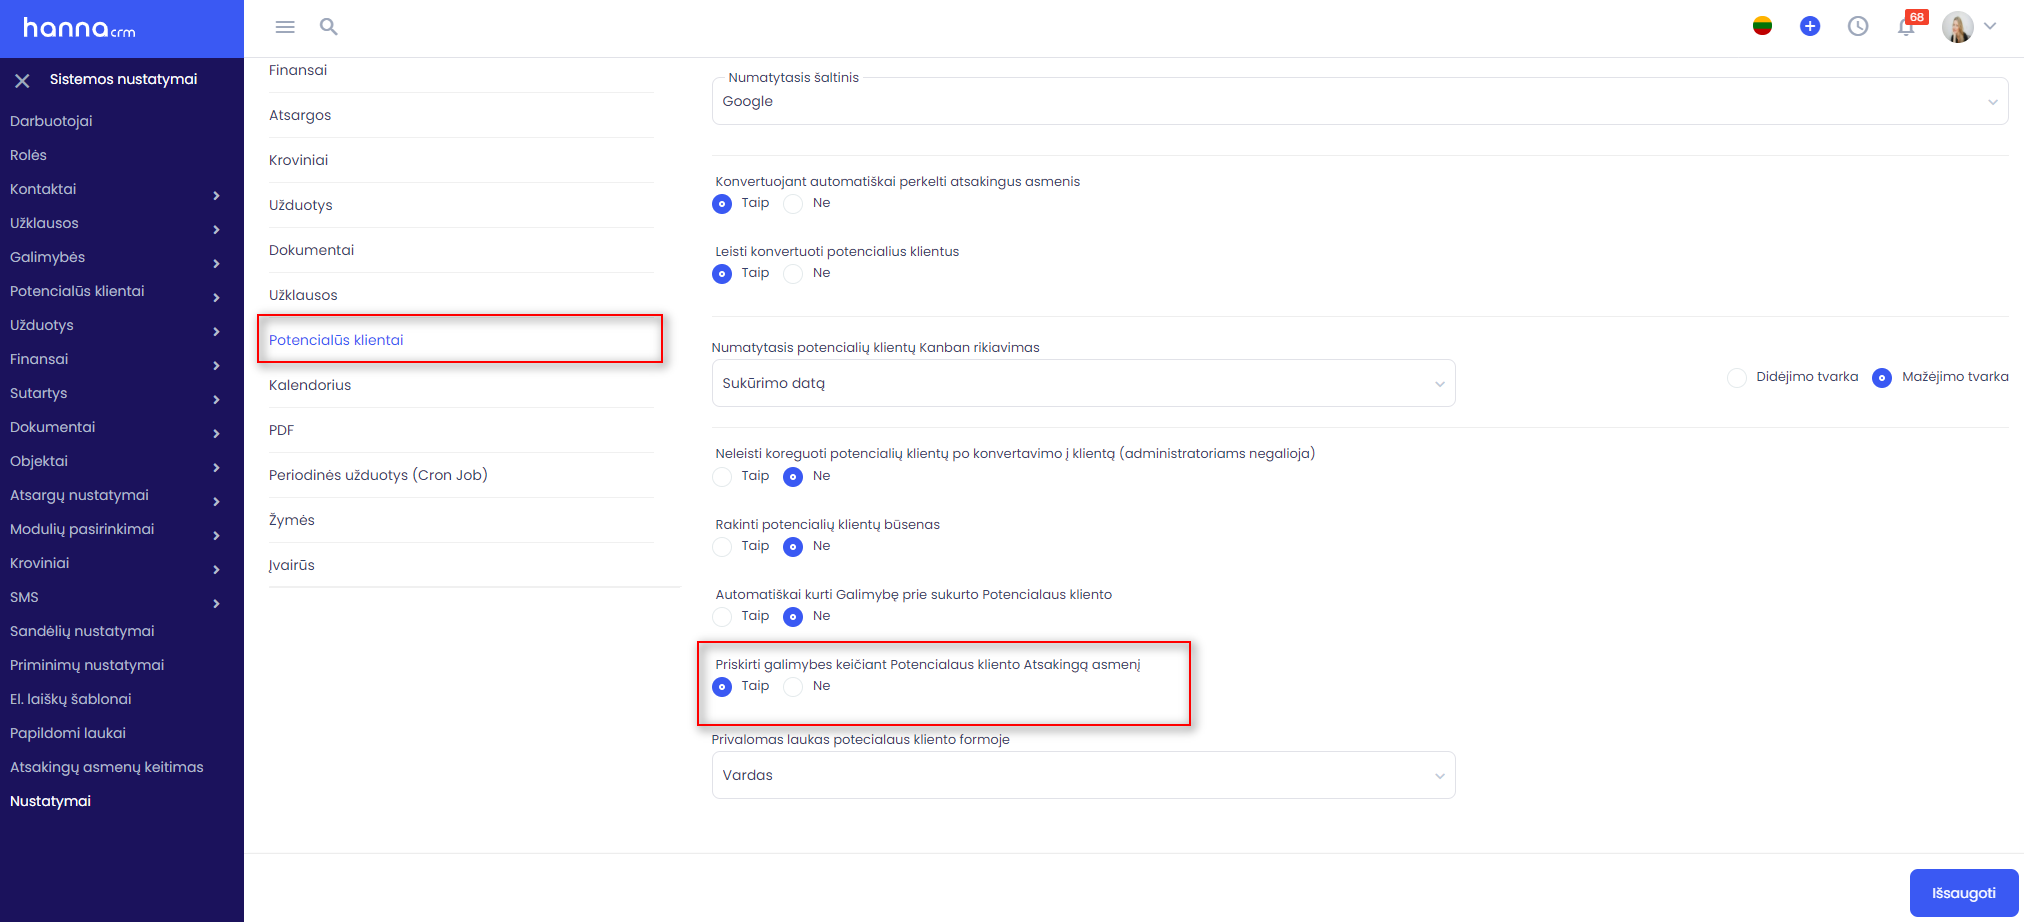Click the hanna crm logo
This screenshot has width=2024, height=922.
[79, 28]
